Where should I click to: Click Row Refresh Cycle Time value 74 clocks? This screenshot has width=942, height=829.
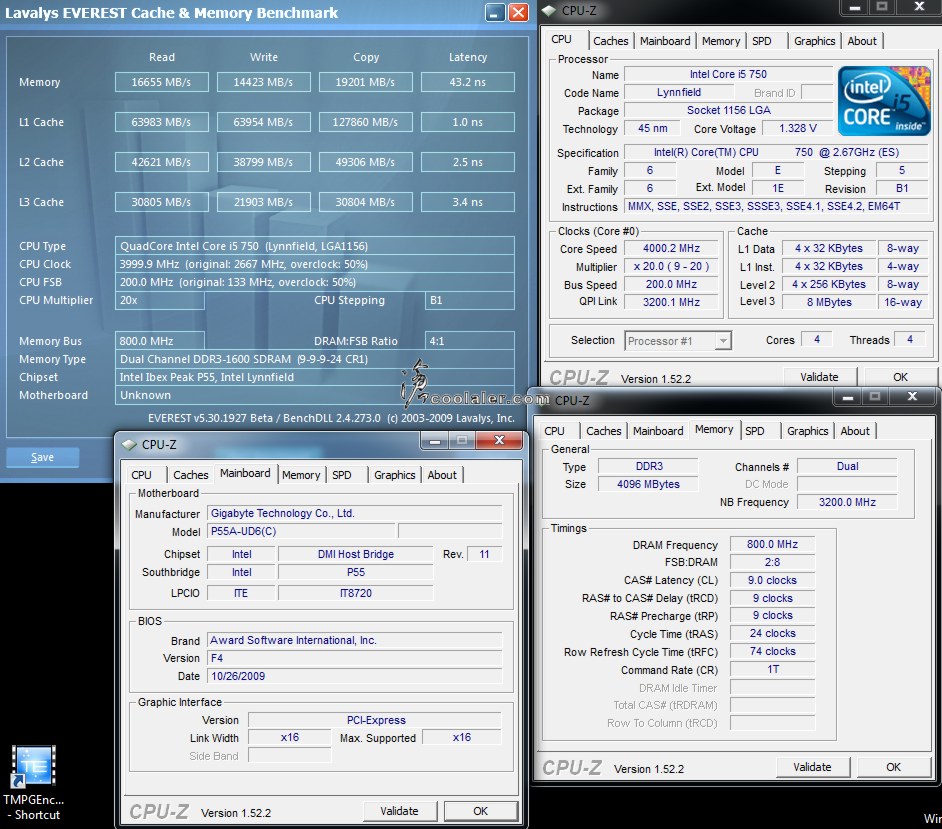tap(772, 651)
